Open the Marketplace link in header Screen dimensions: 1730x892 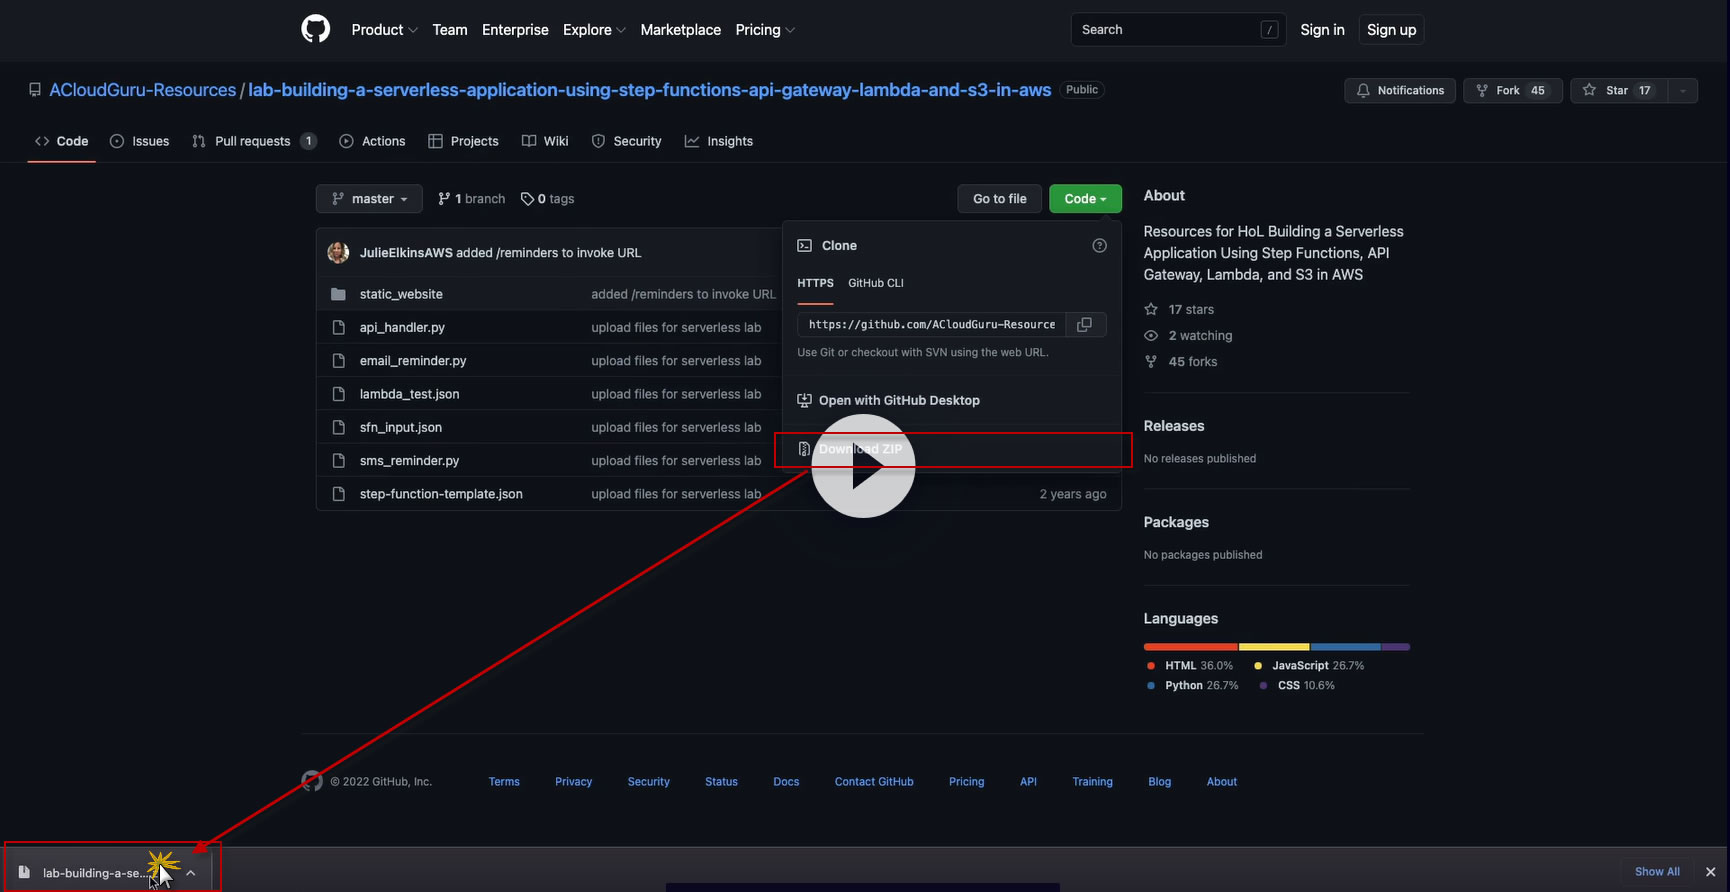(680, 30)
